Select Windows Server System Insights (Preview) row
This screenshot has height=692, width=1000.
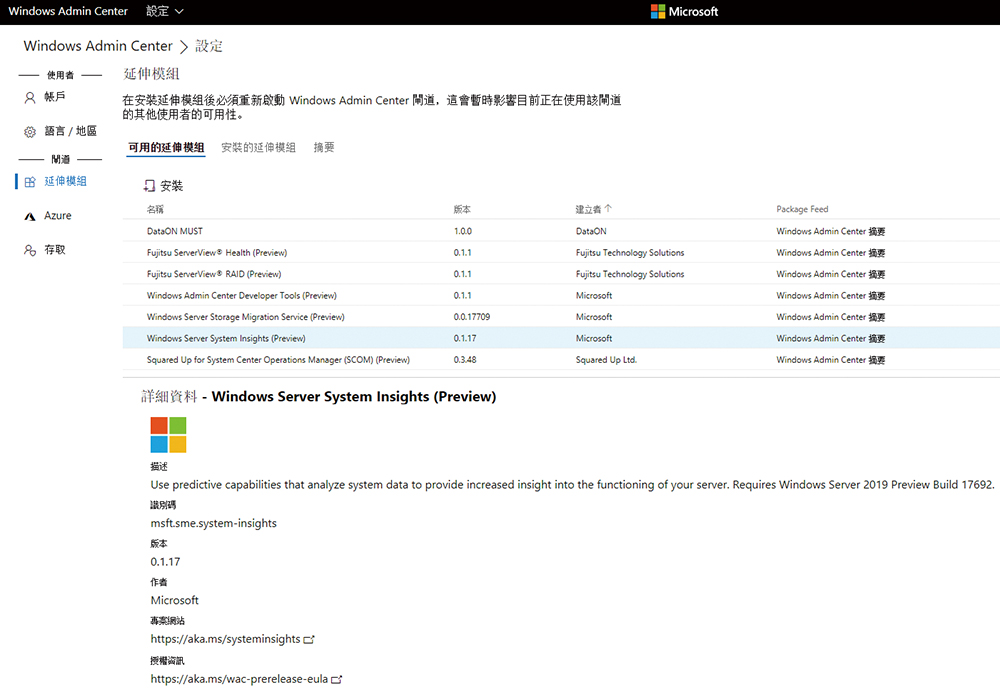coord(561,338)
